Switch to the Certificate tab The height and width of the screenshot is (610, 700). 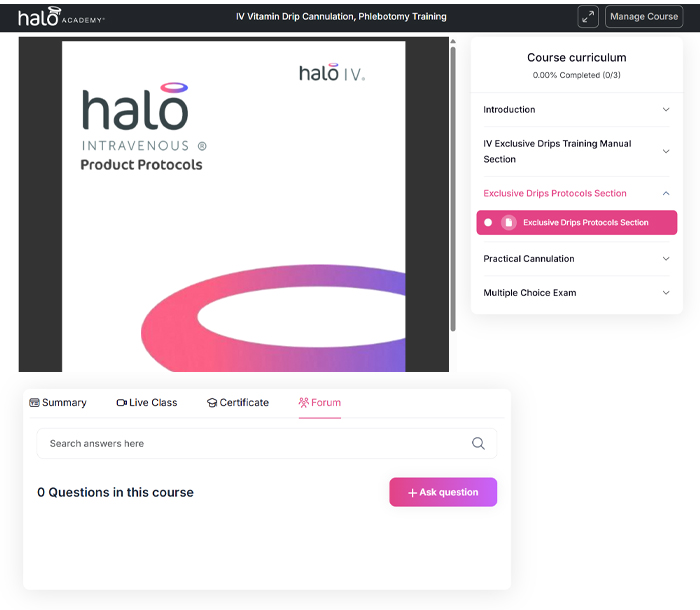pyautogui.click(x=238, y=403)
